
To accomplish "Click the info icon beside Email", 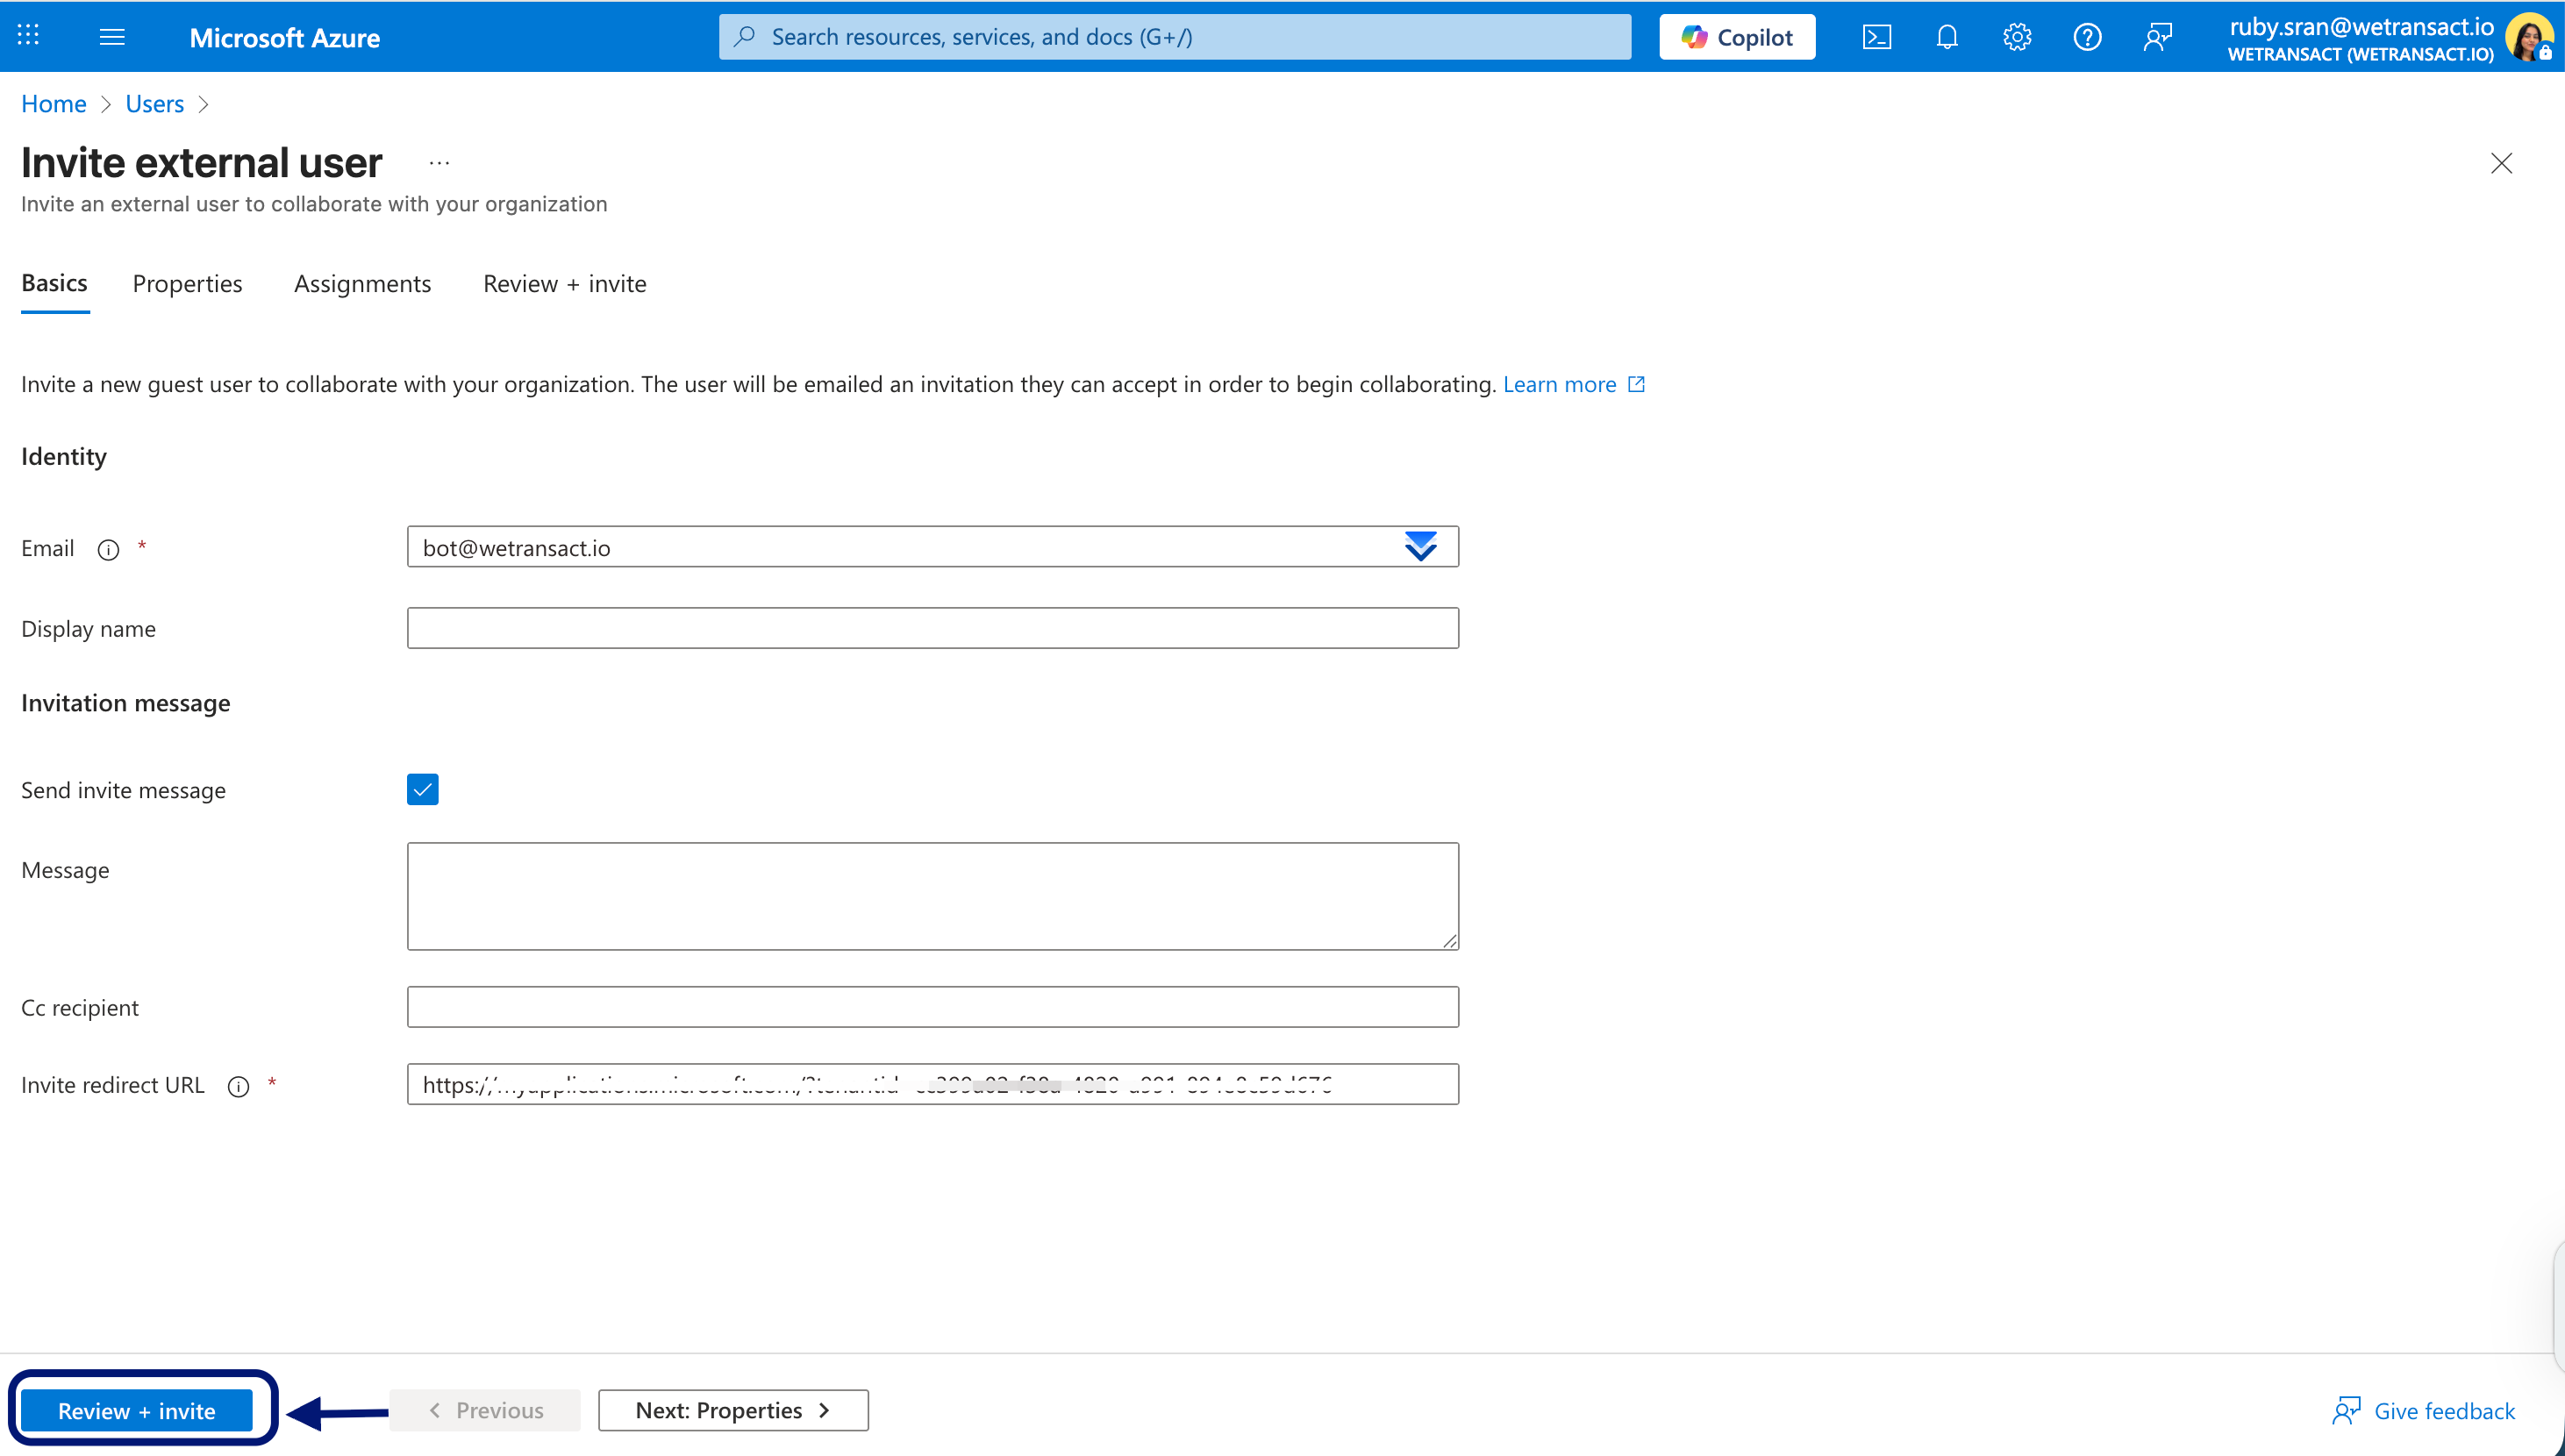I will [108, 549].
